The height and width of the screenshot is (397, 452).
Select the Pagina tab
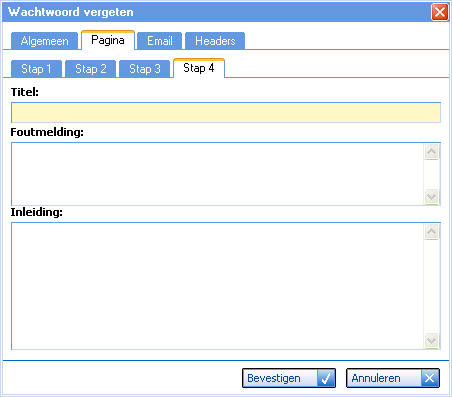coord(108,40)
